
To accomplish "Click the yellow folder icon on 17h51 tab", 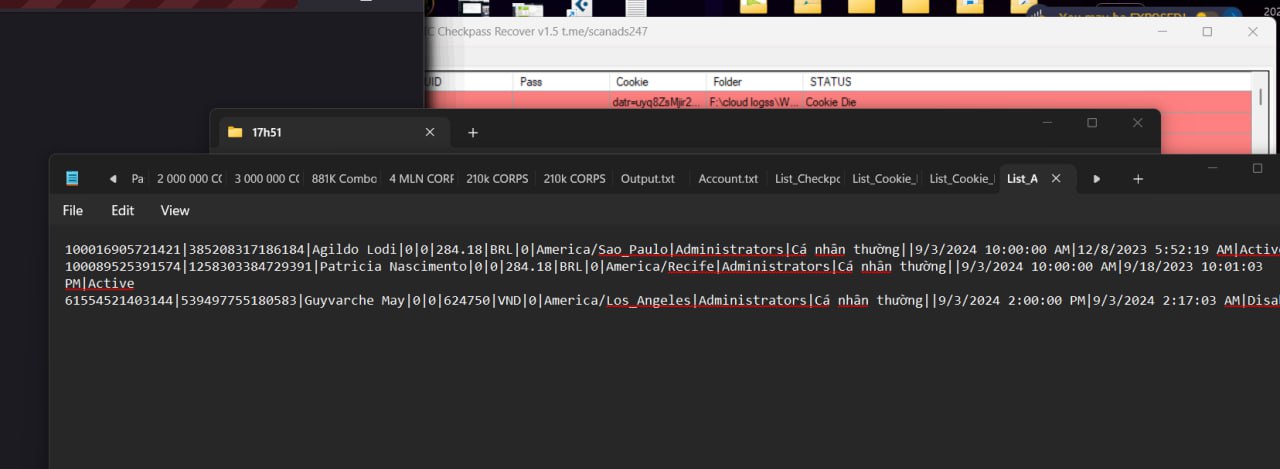I will 235,132.
